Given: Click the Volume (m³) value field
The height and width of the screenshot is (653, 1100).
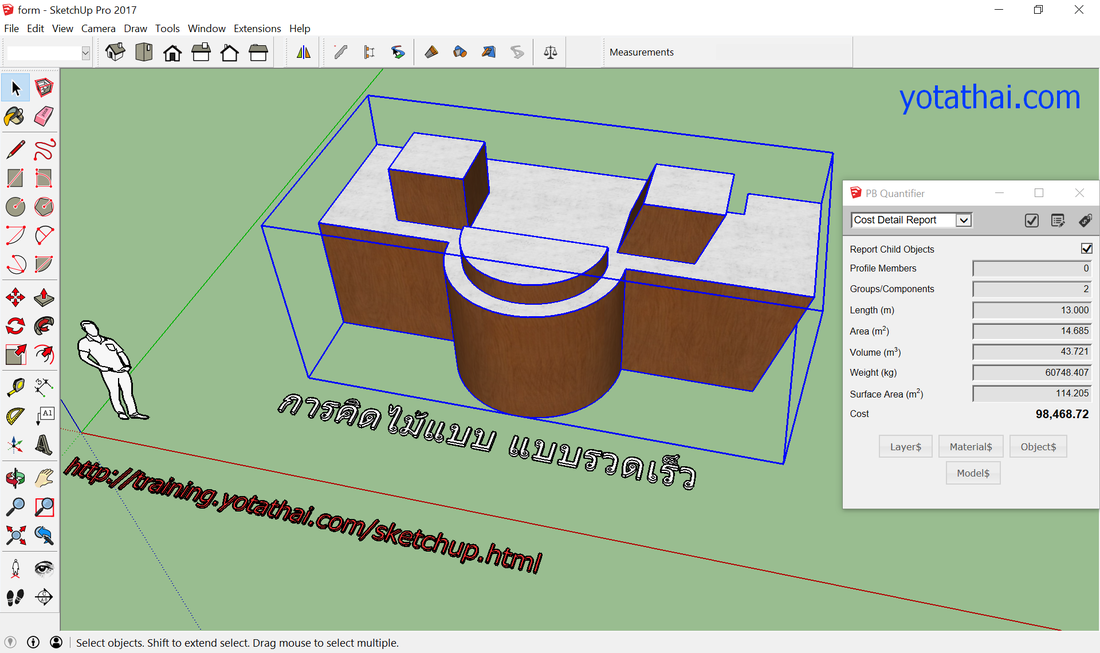Looking at the screenshot, I should tap(1032, 352).
